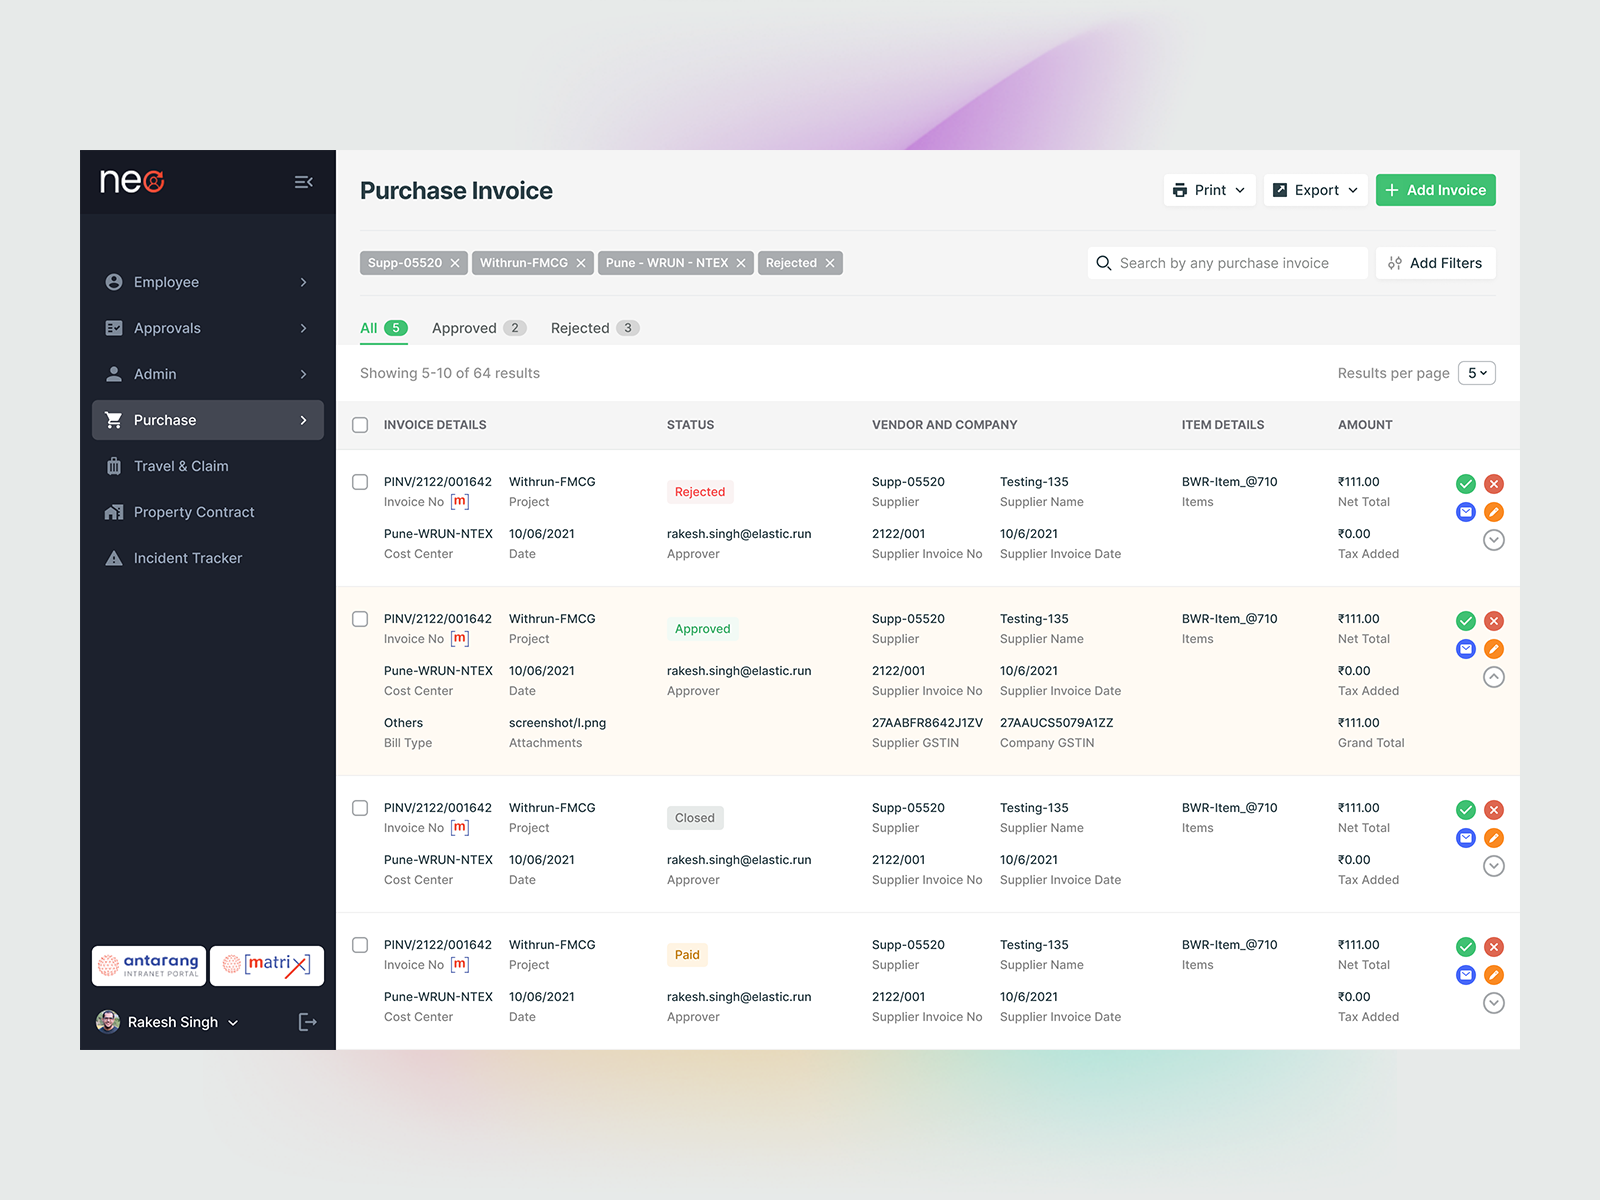This screenshot has height=1200, width=1600.
Task: Collapse the sidebar using the collapse icon
Action: point(304,181)
